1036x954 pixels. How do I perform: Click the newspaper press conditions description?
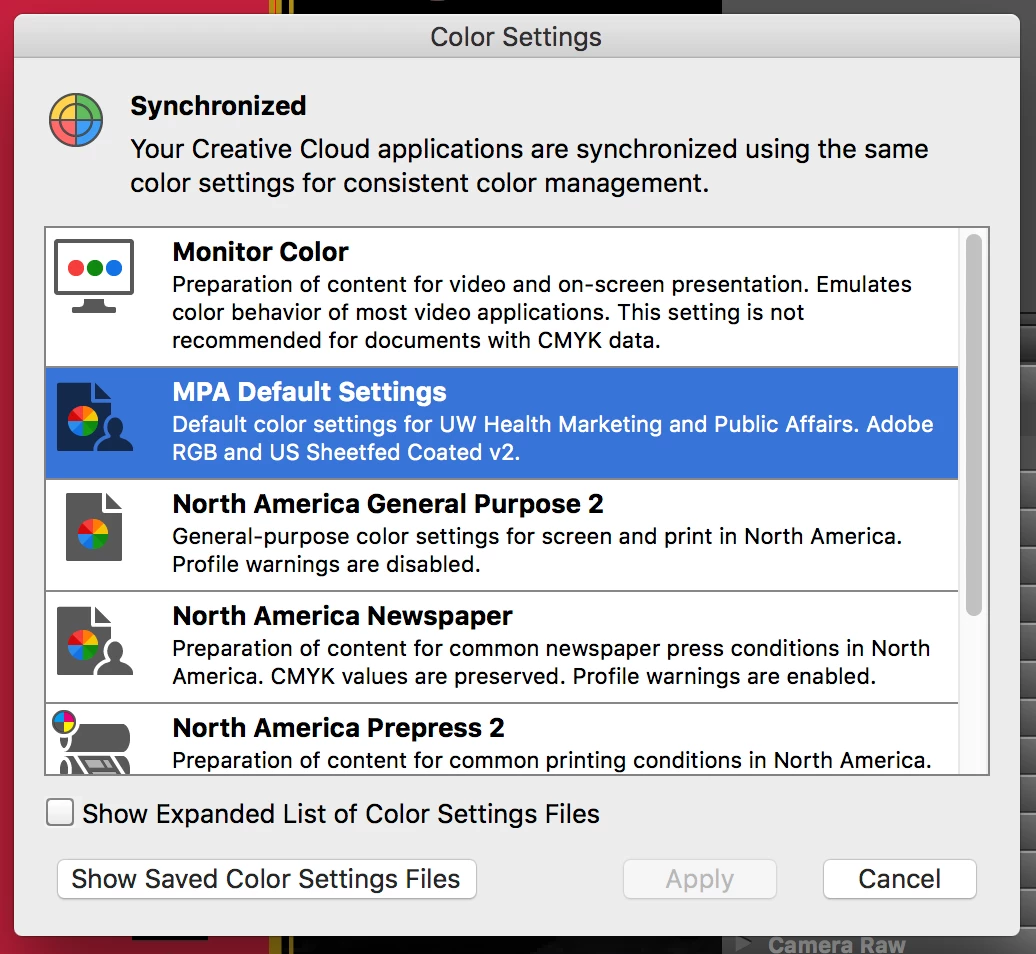(551, 662)
